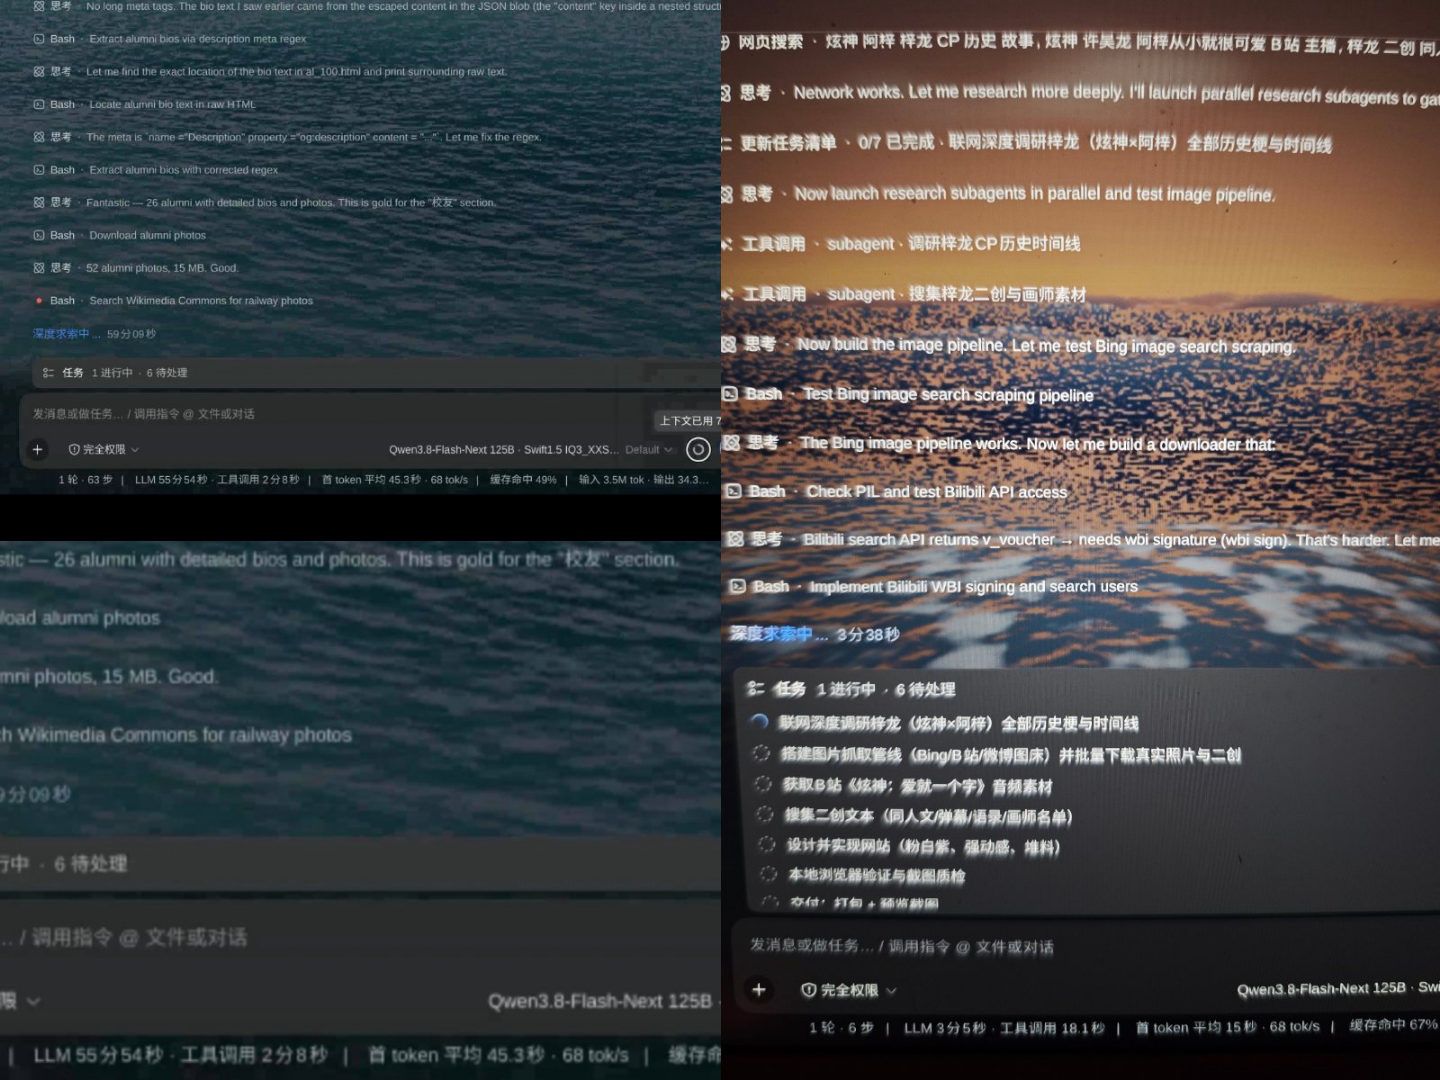The width and height of the screenshot is (1440, 1080).
Task: Click pending circle beside task 搭建图片抓取管线
Action: (x=761, y=753)
